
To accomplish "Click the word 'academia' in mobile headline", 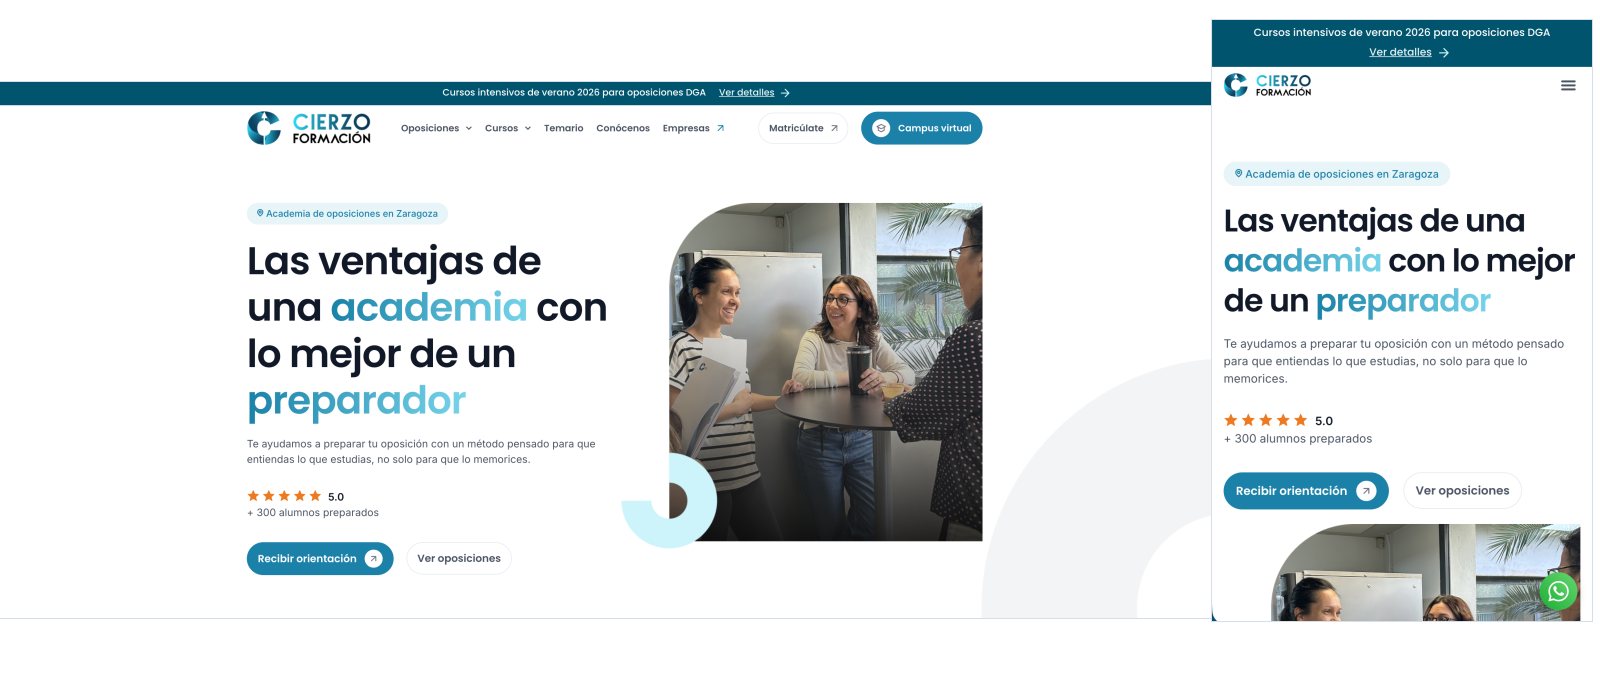I will tap(1302, 261).
